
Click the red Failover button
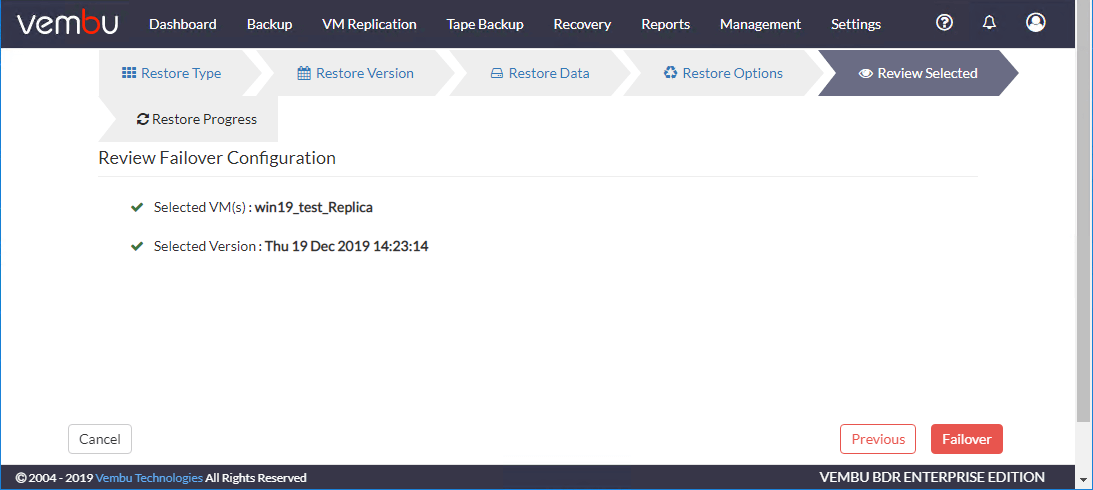coord(967,439)
